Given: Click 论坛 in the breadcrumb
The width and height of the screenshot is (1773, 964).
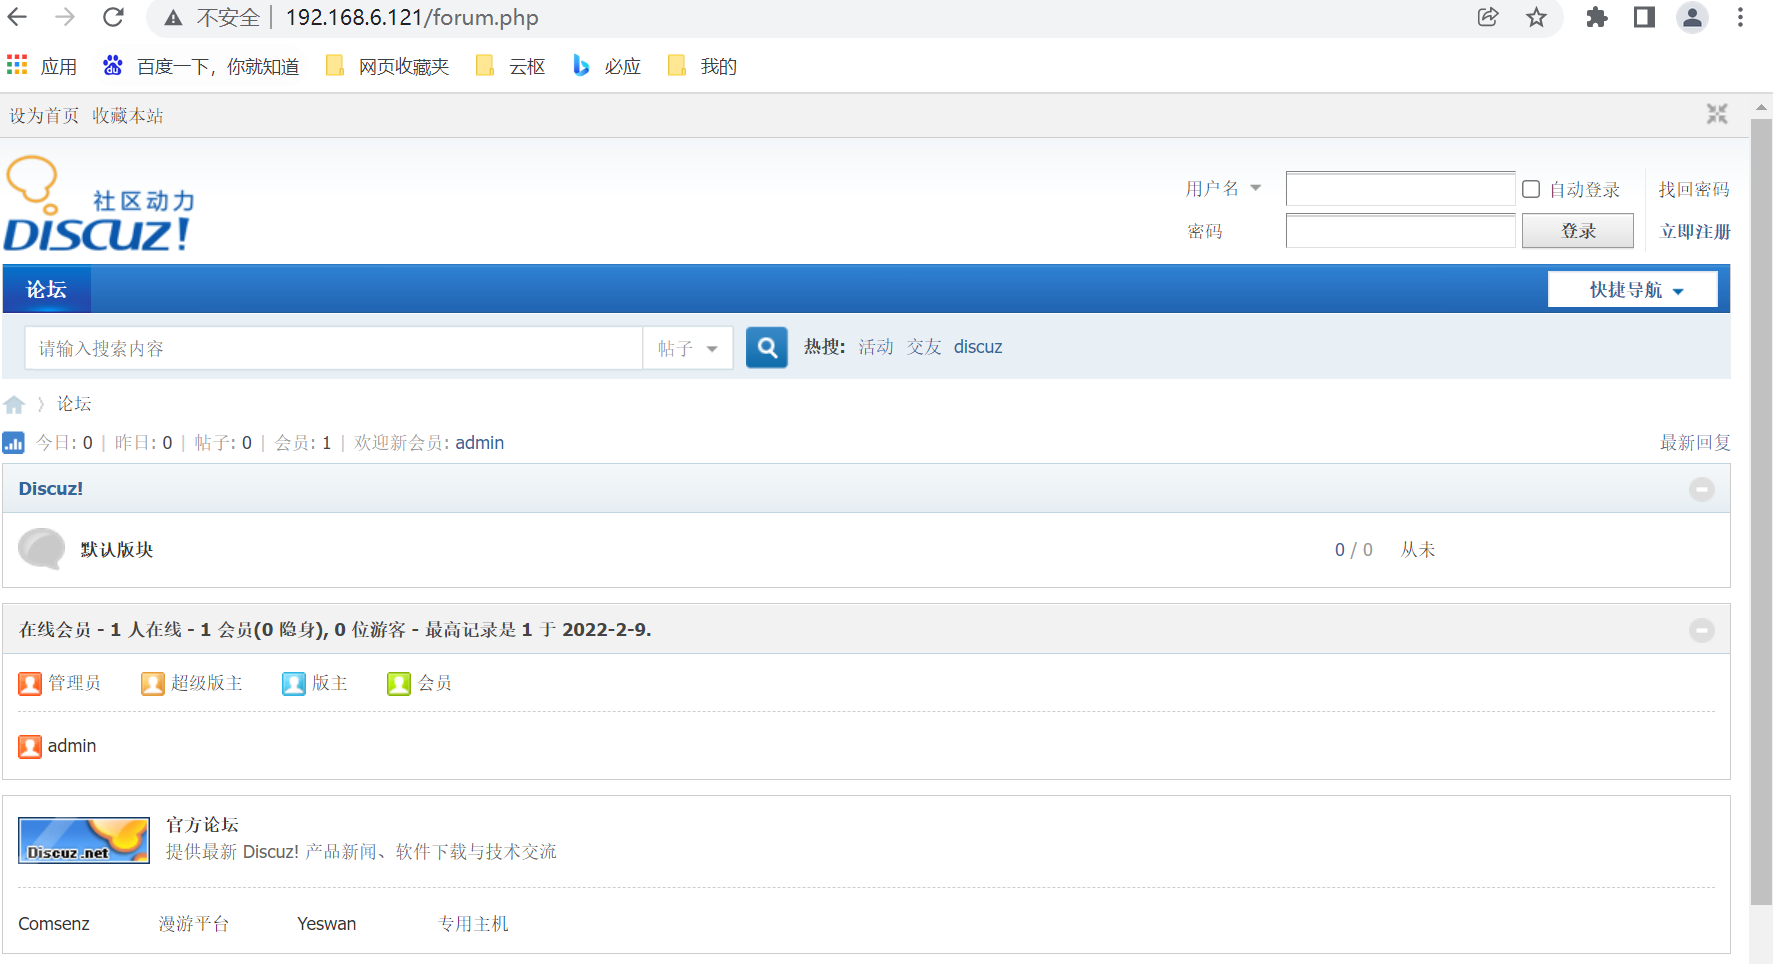Looking at the screenshot, I should (x=74, y=404).
